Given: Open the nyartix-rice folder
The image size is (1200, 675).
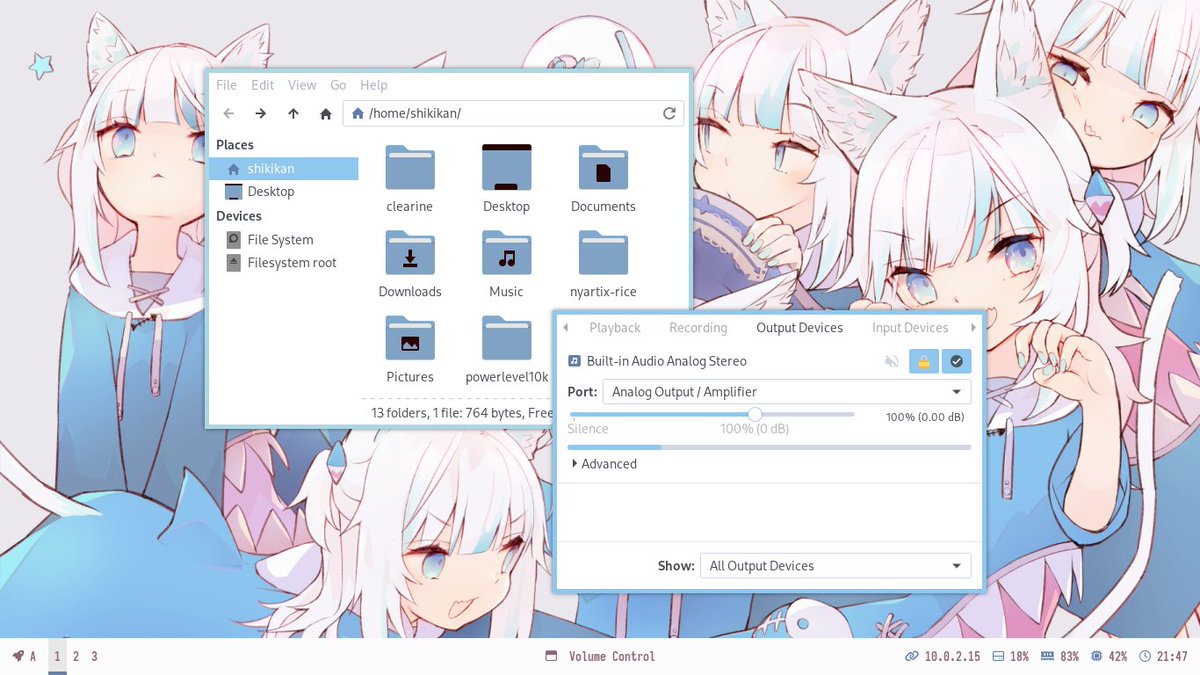Looking at the screenshot, I should click(x=603, y=265).
